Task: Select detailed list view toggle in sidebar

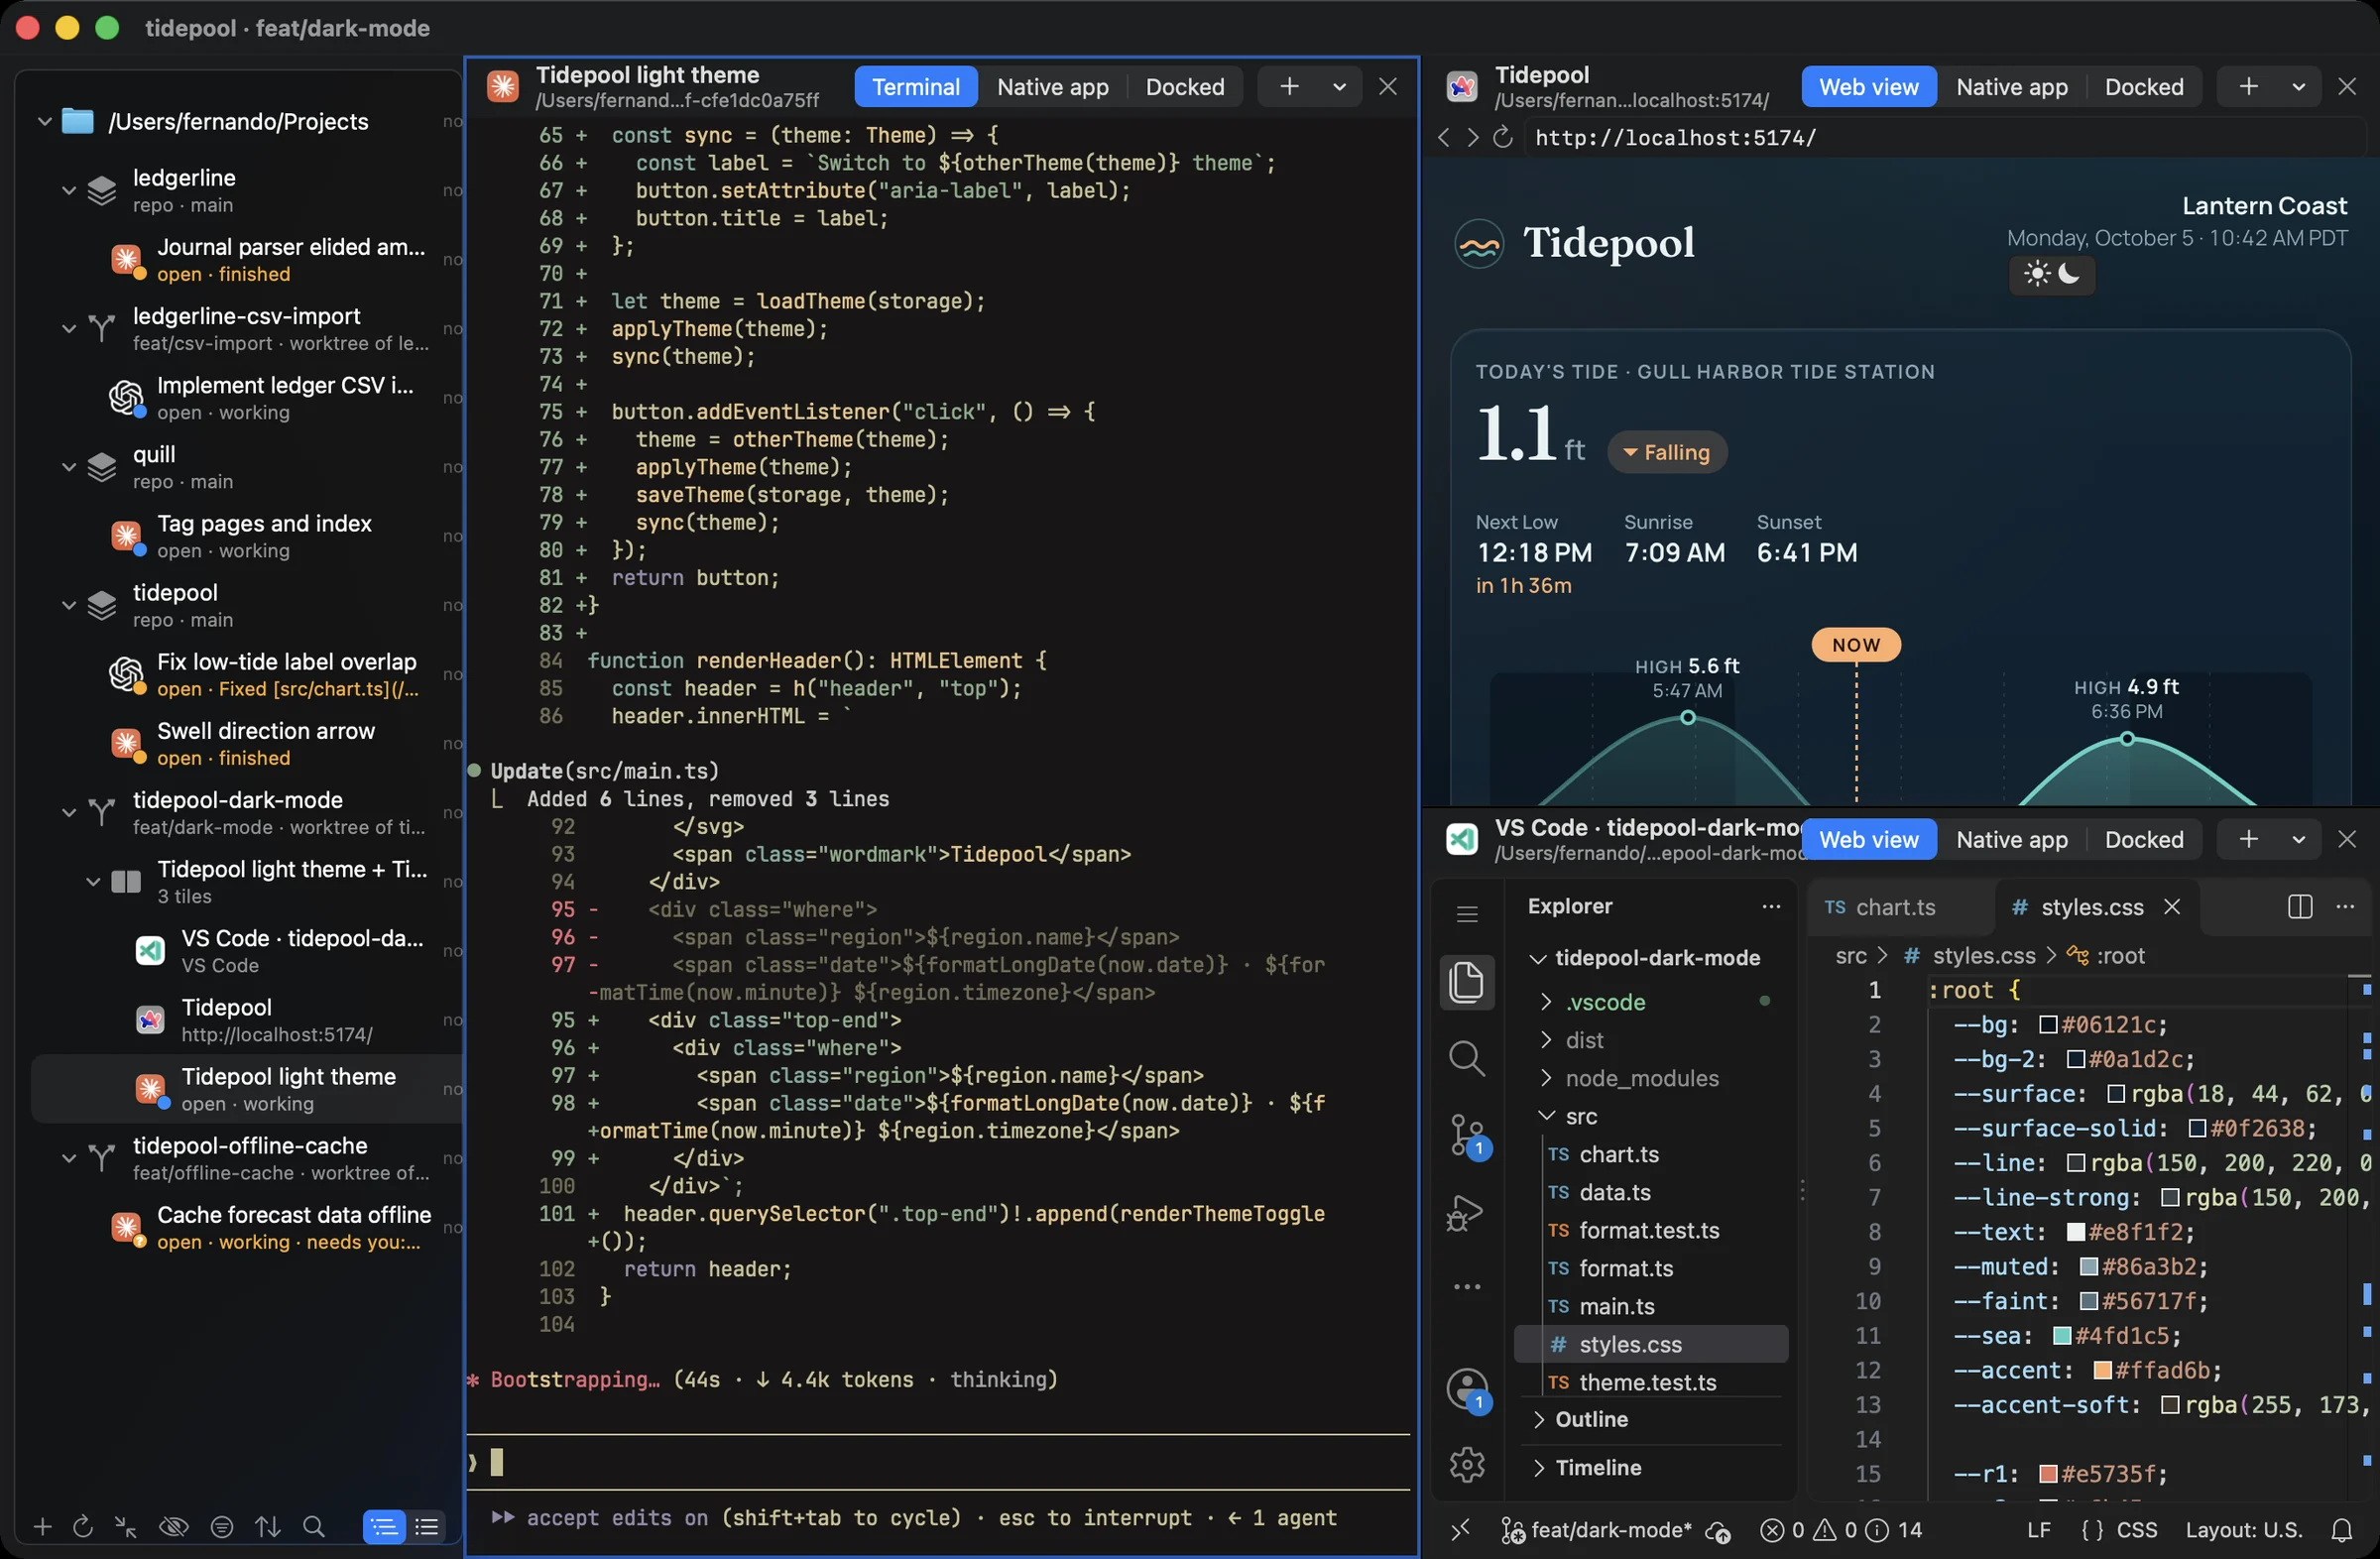Action: (384, 1527)
